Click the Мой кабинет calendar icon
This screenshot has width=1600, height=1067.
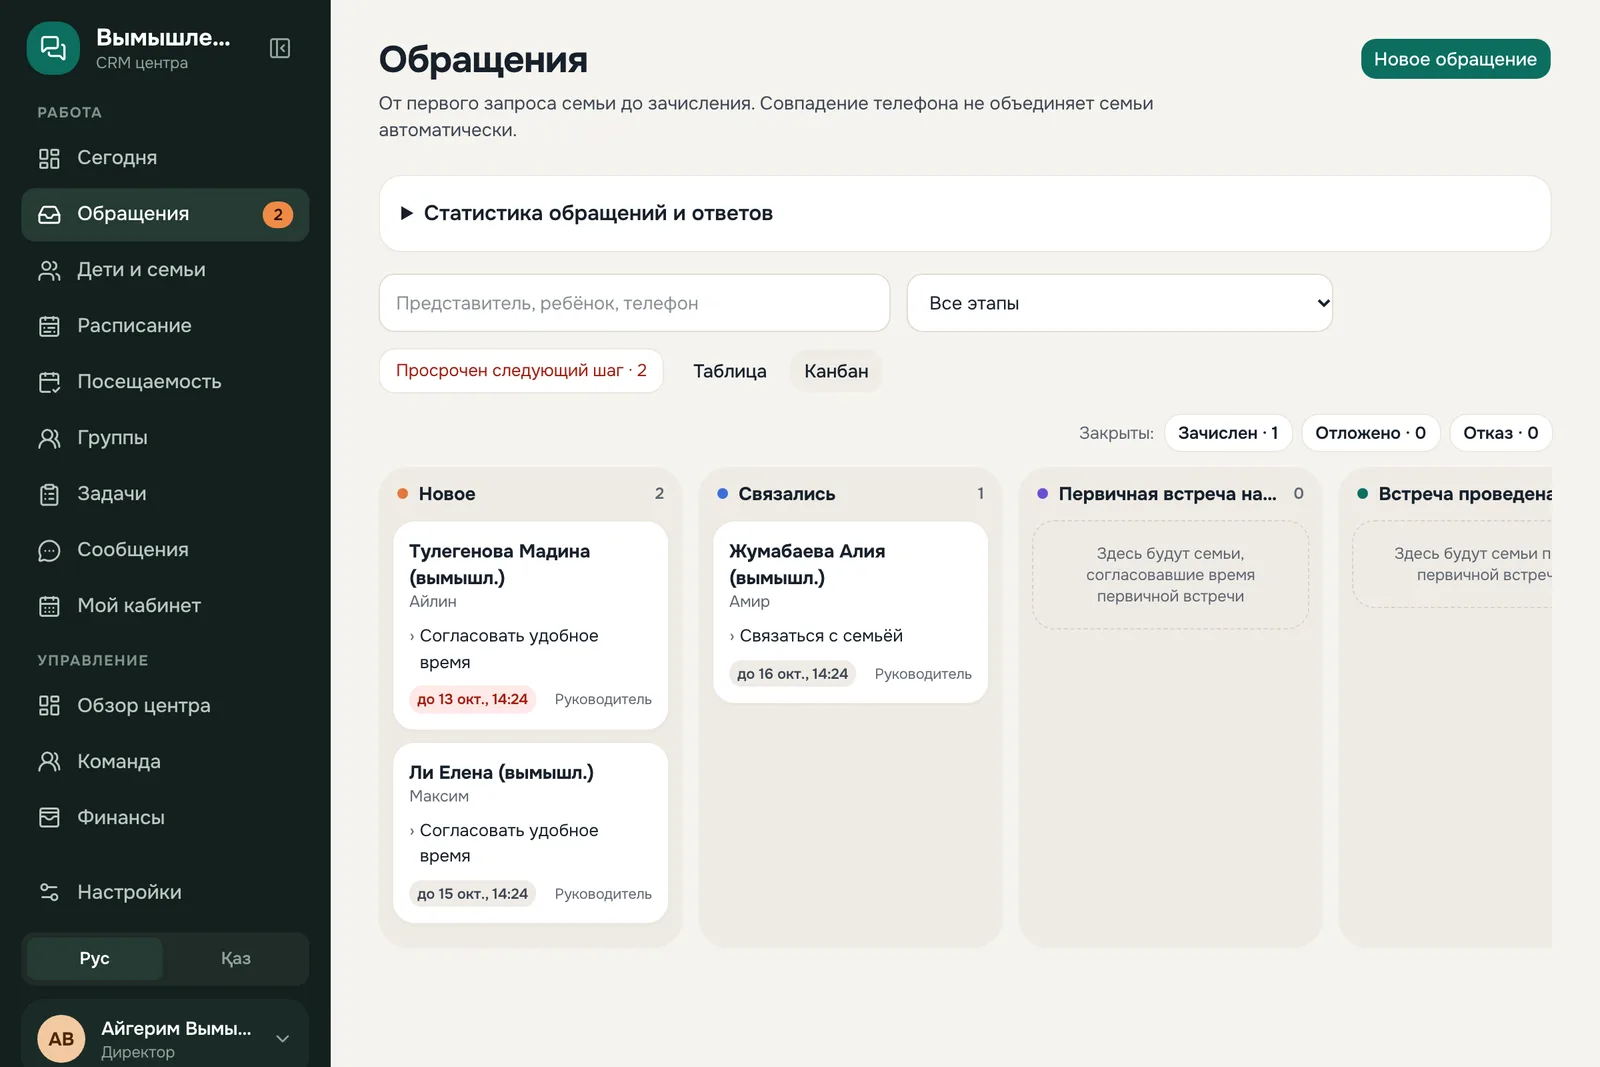[x=49, y=606]
